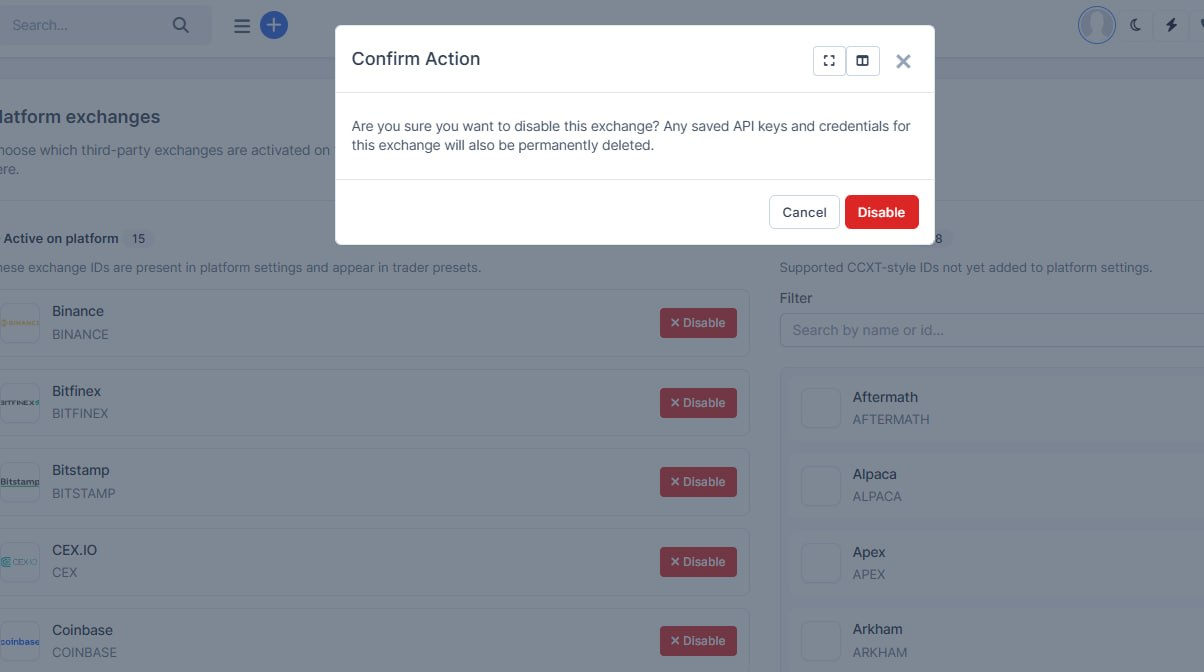Disable the CEX.IO exchange

point(698,562)
